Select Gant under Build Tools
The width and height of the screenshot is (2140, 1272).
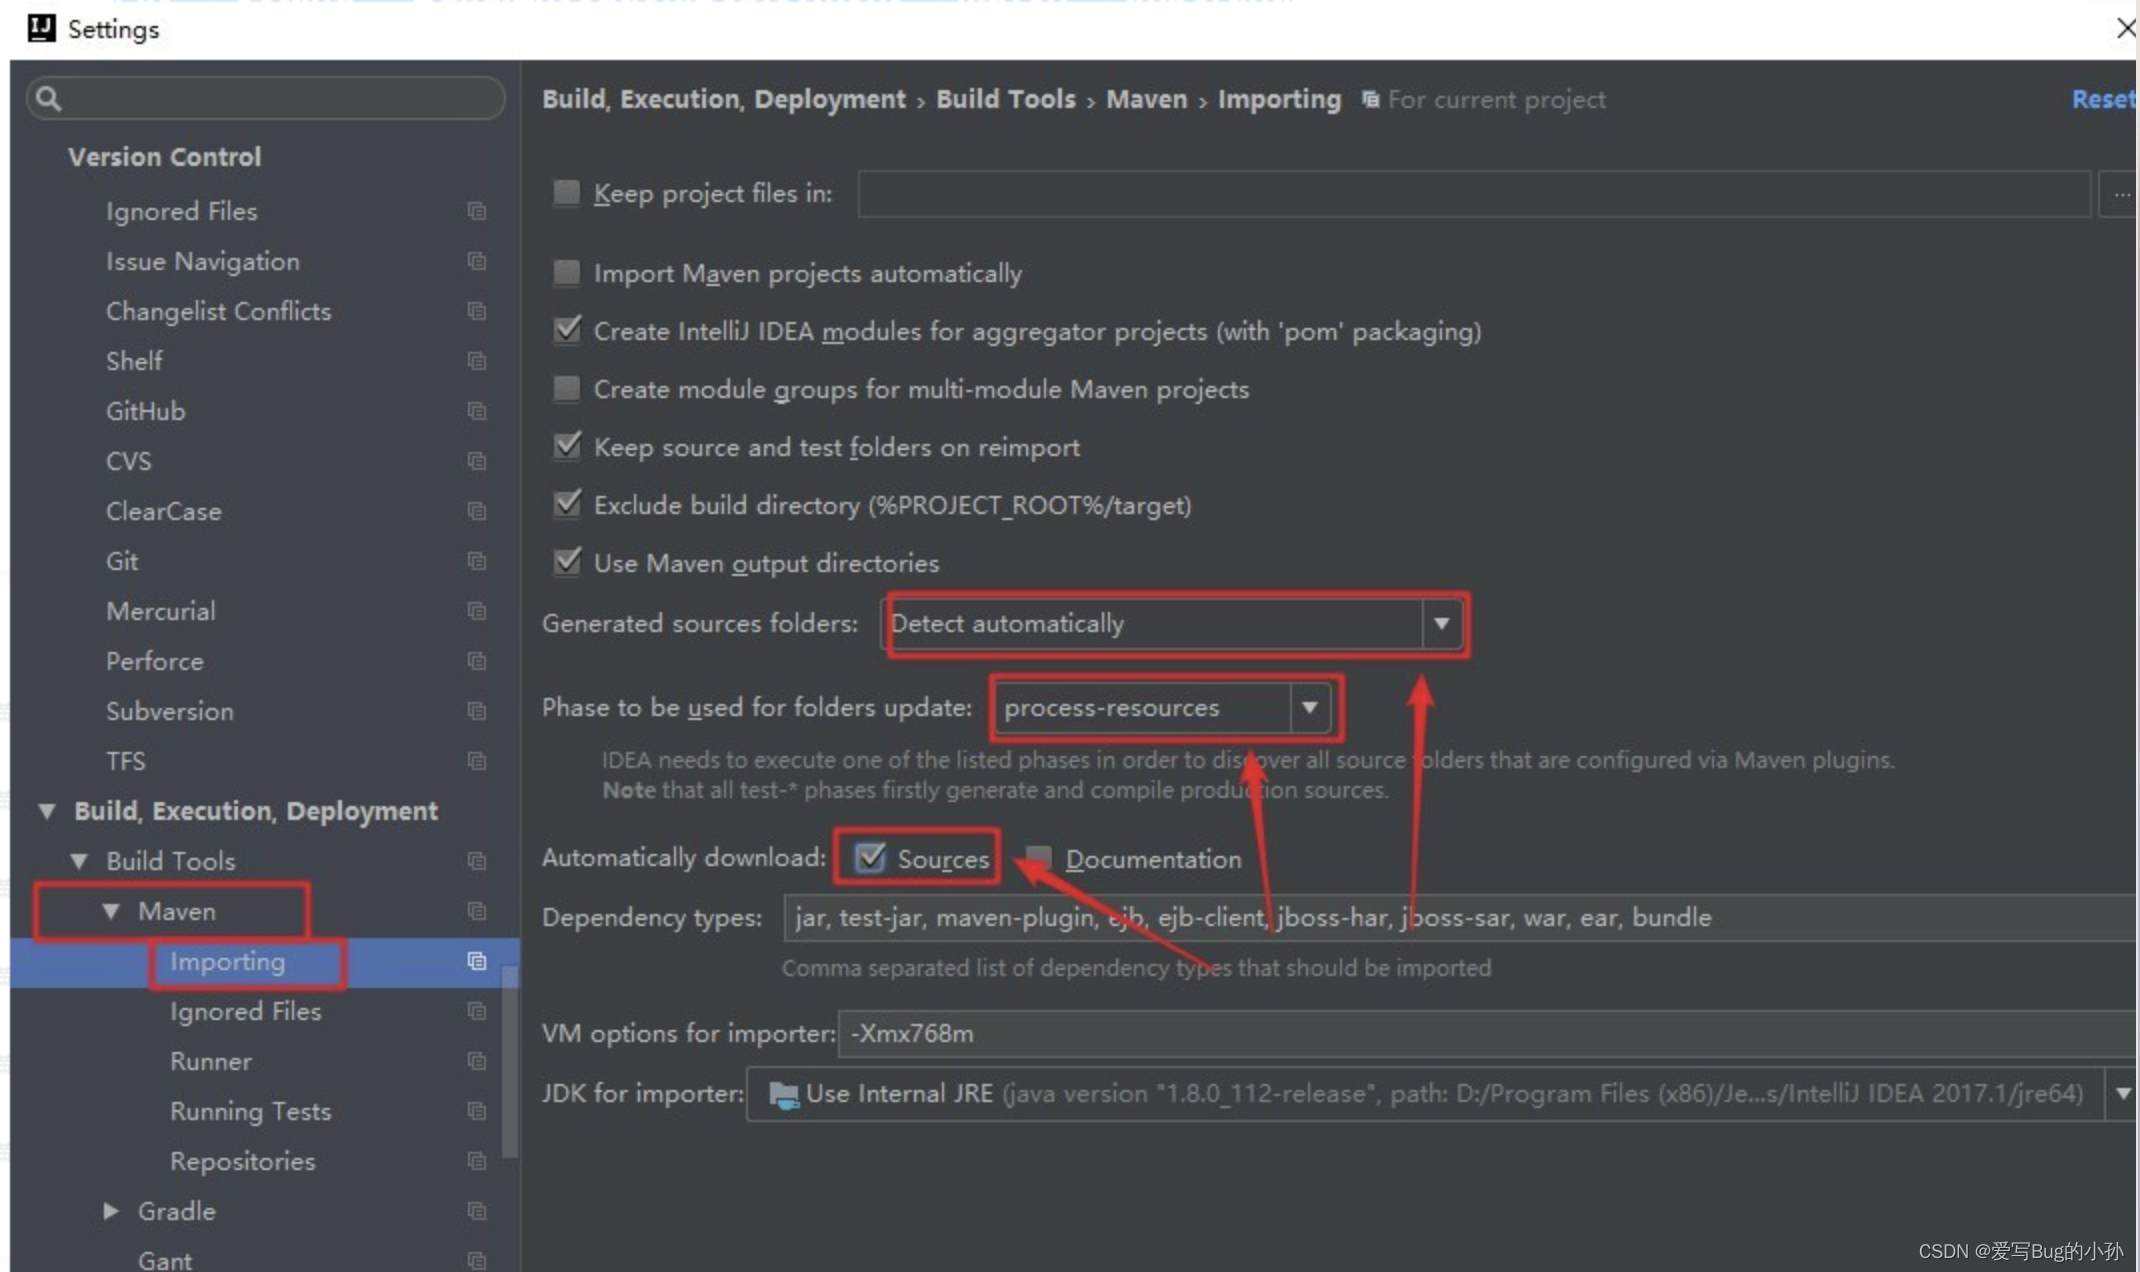tap(164, 1259)
